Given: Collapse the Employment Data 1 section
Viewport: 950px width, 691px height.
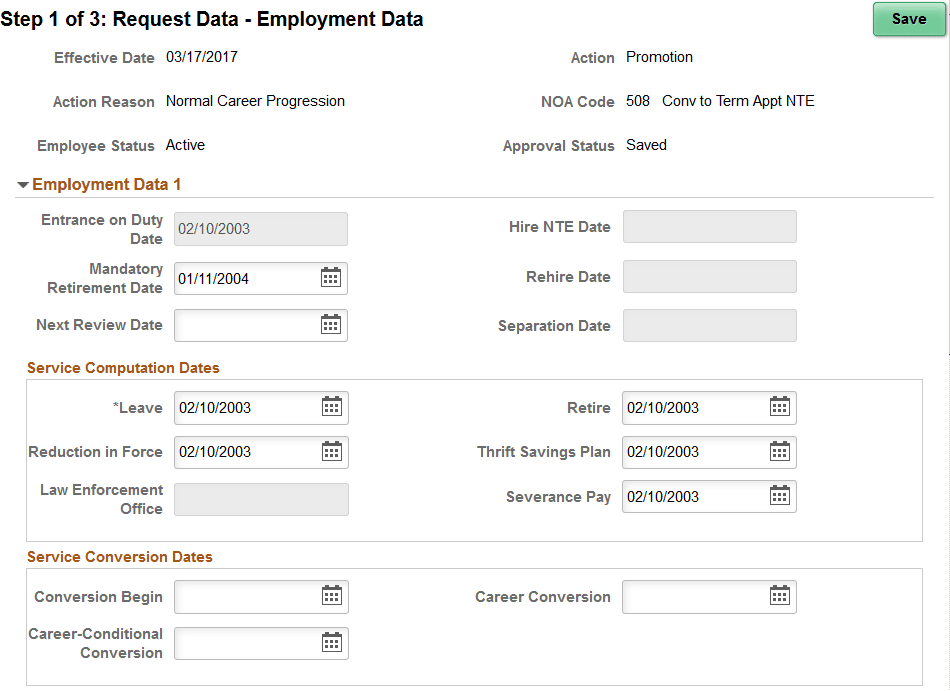Looking at the screenshot, I should point(22,184).
